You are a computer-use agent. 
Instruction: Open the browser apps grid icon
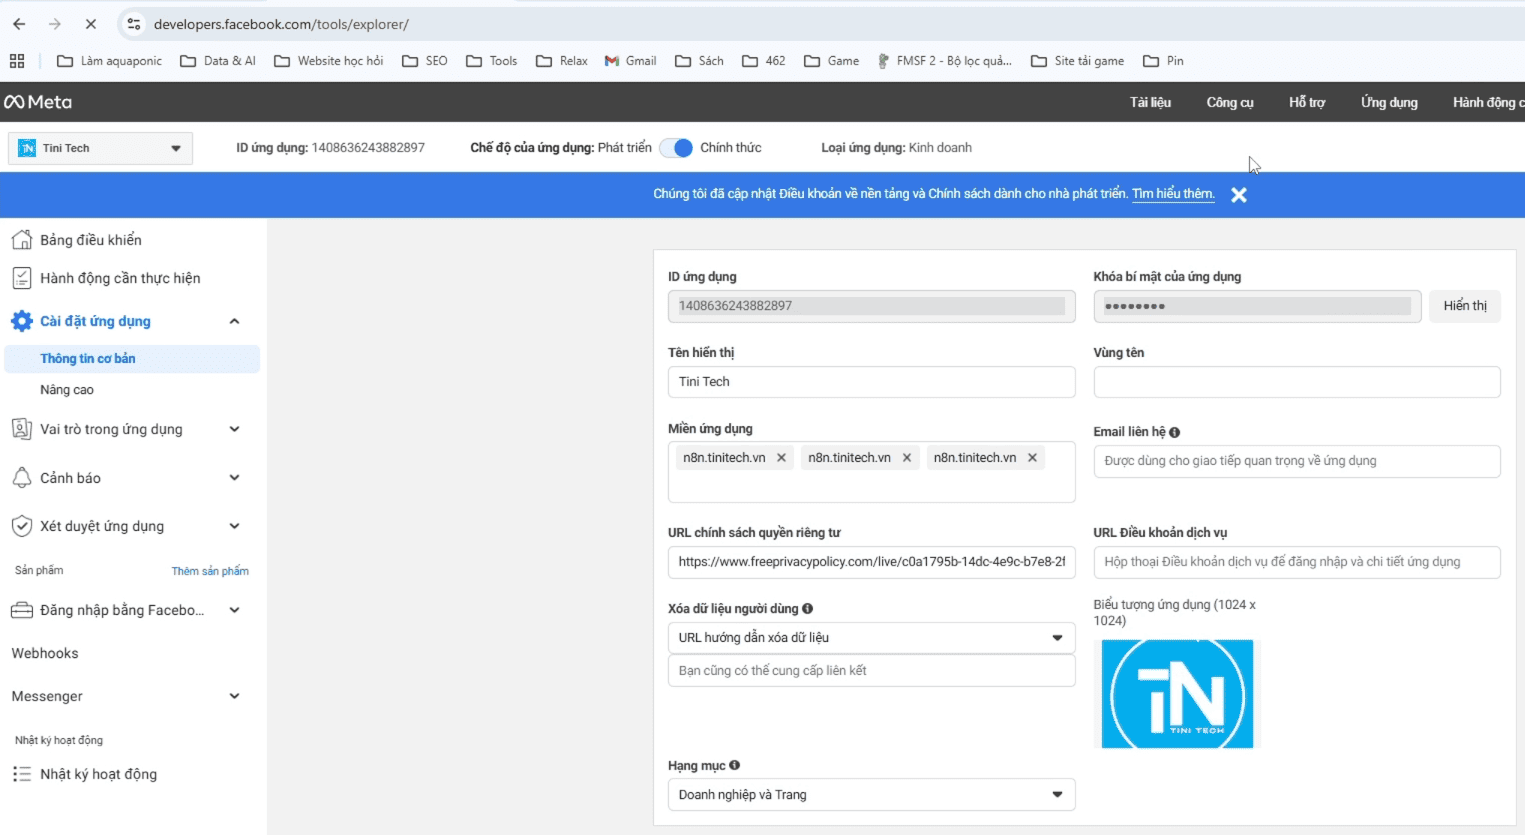pos(17,61)
